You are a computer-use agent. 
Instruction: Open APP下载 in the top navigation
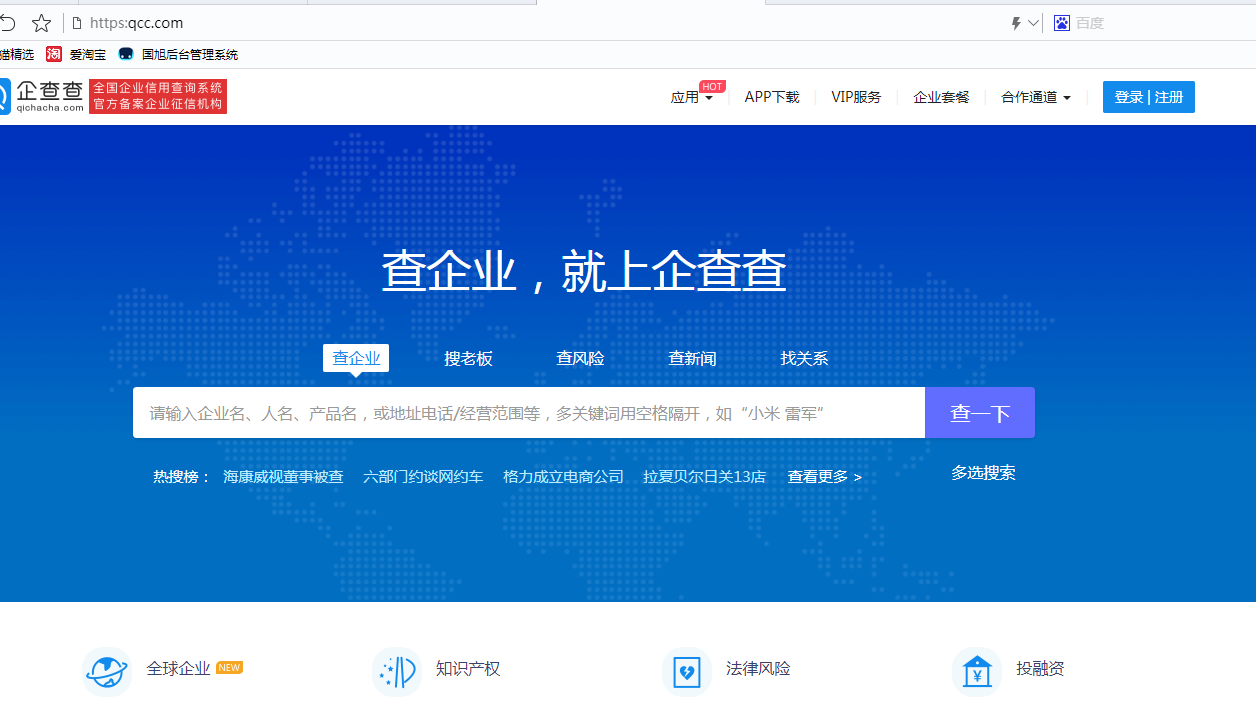(772, 97)
